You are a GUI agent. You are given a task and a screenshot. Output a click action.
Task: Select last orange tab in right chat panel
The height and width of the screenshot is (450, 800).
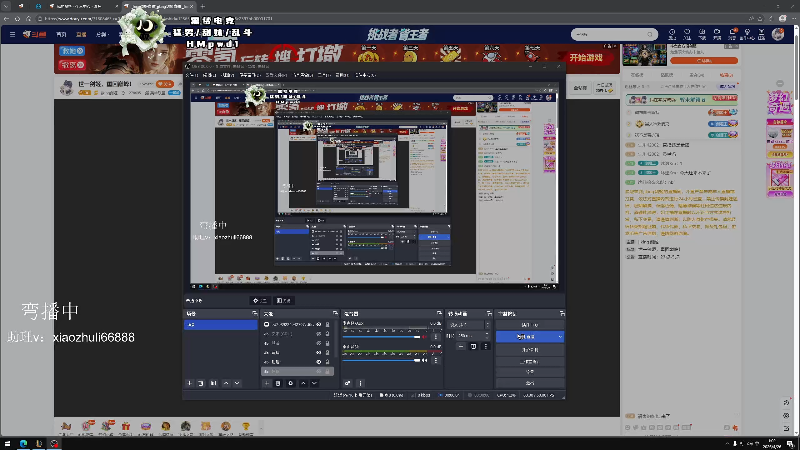[x=726, y=75]
